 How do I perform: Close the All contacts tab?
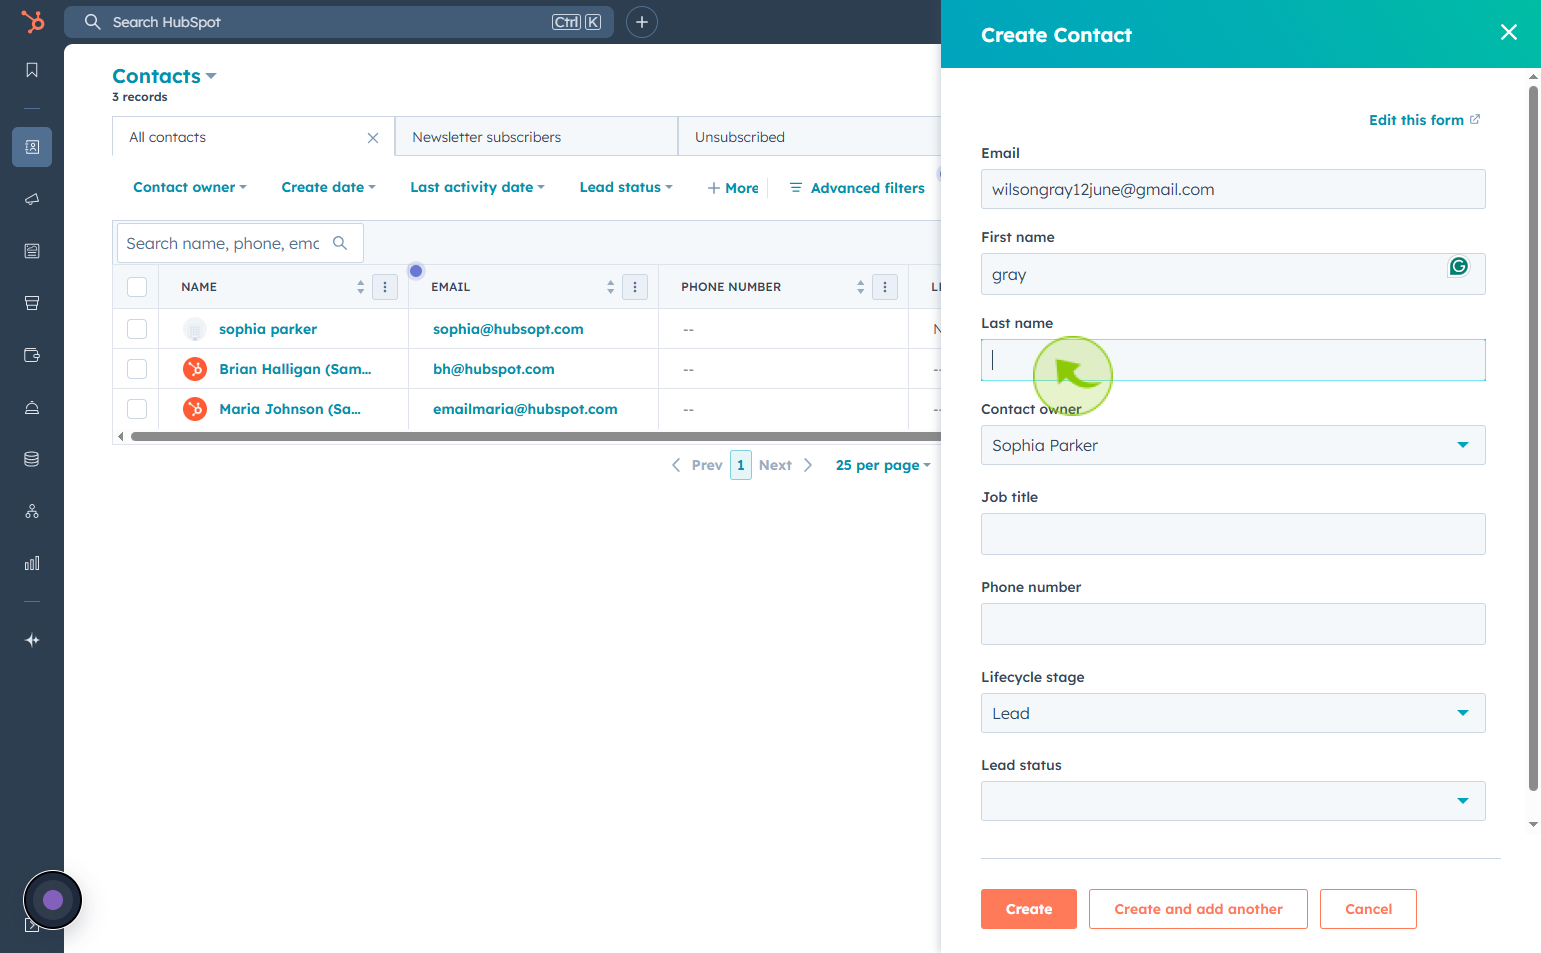373,138
